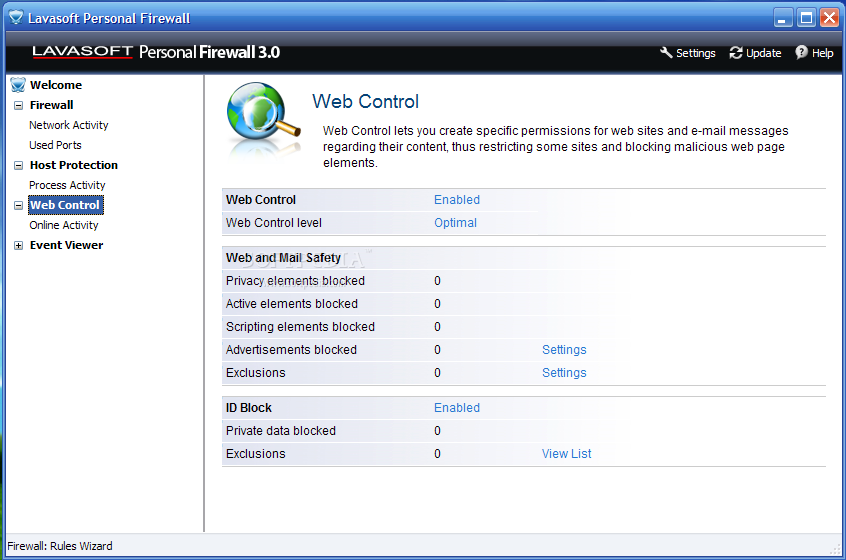The width and height of the screenshot is (846, 560).
Task: Select Firewall in the sidebar
Action: (52, 105)
